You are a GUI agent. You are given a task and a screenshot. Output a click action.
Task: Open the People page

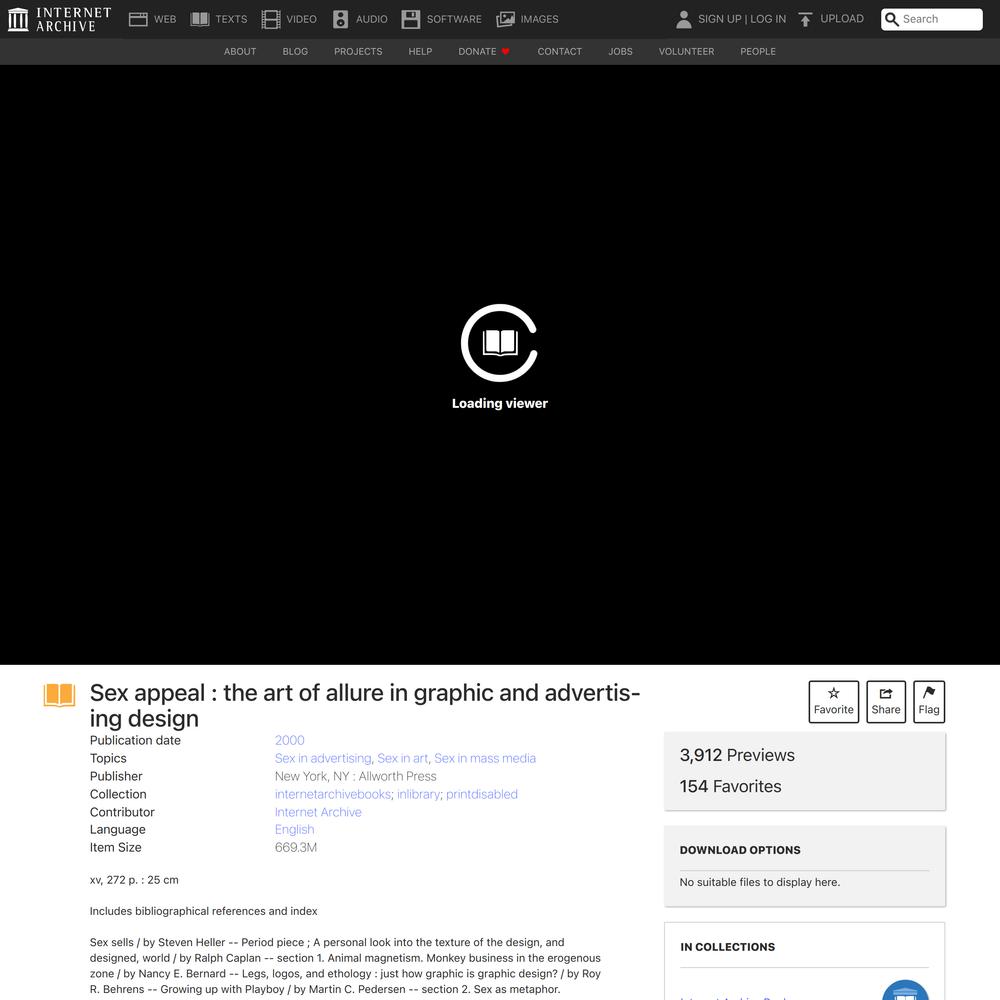coord(758,52)
